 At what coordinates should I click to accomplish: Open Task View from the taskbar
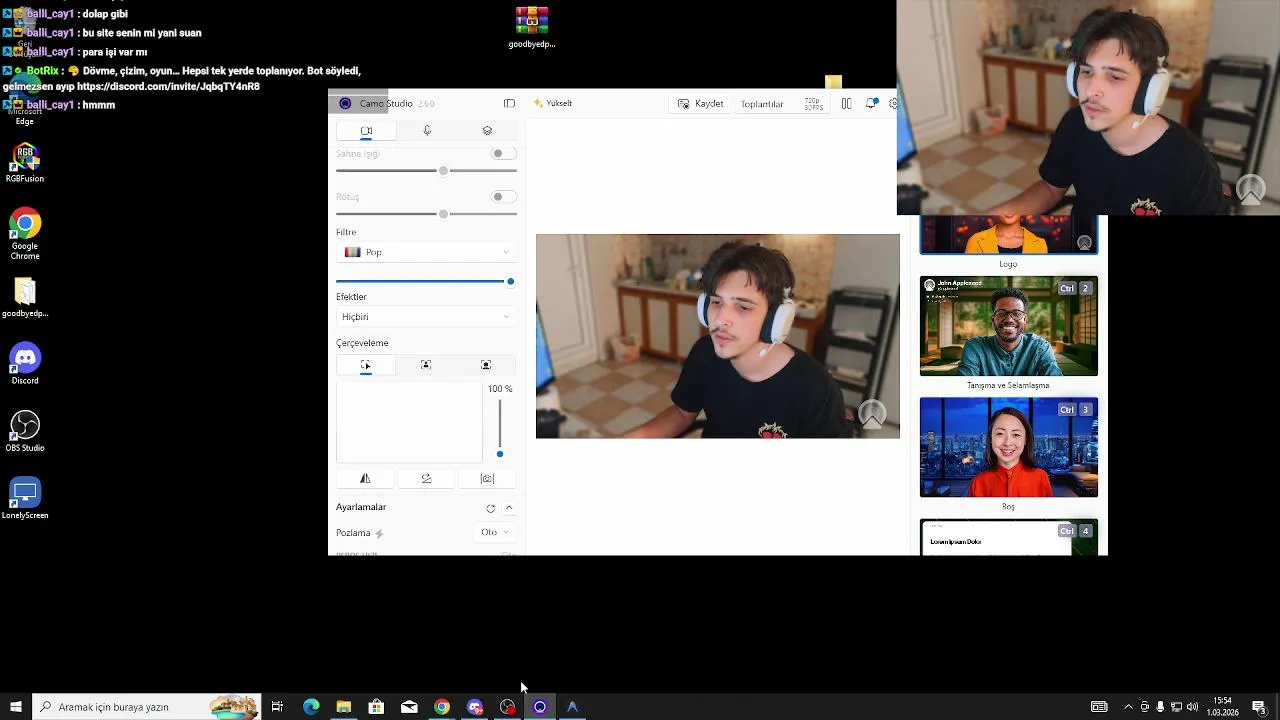277,707
